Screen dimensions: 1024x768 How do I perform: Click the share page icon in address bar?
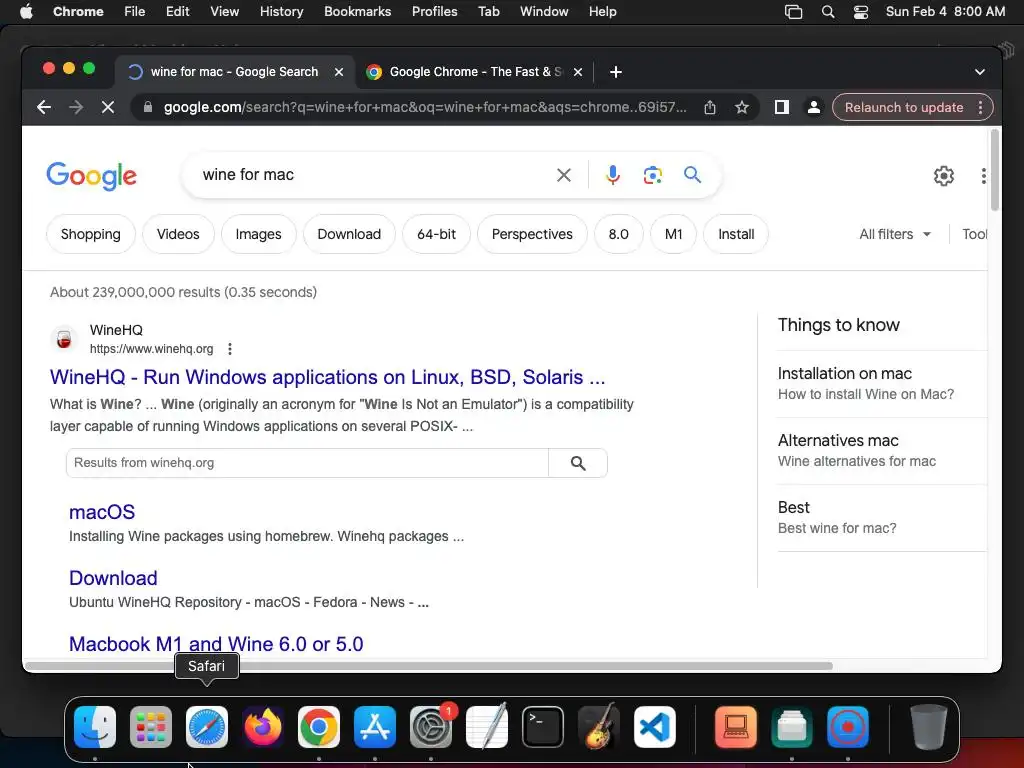[710, 107]
